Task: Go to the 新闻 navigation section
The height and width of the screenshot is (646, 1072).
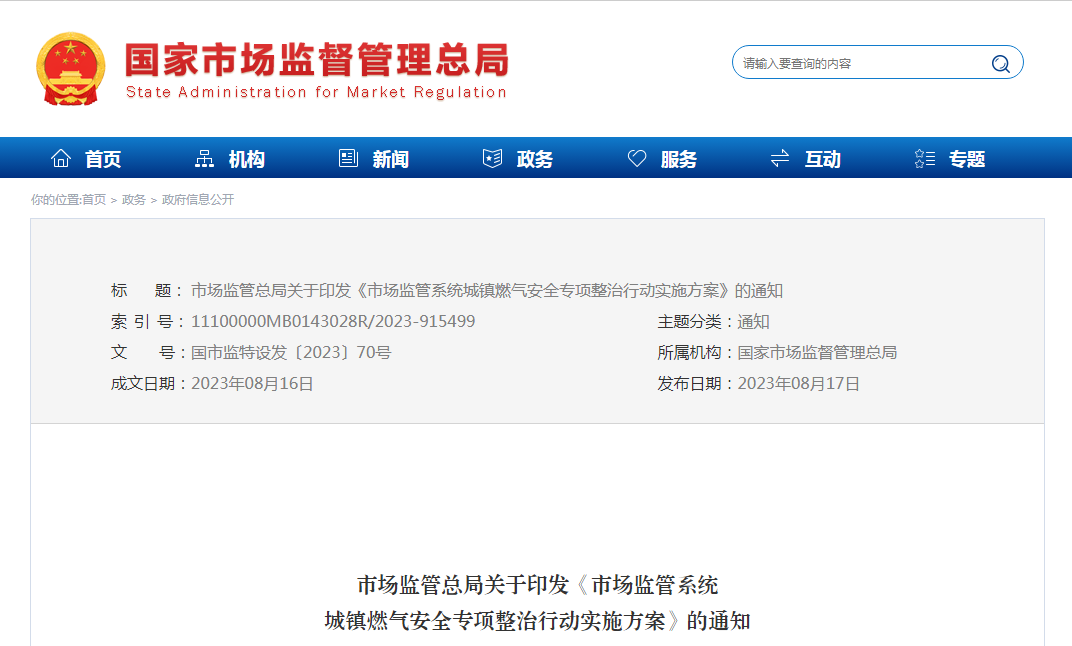Action: point(391,160)
